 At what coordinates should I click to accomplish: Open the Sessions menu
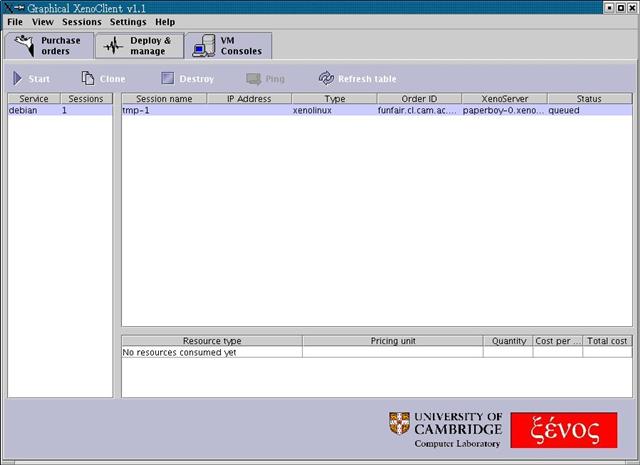pos(82,21)
